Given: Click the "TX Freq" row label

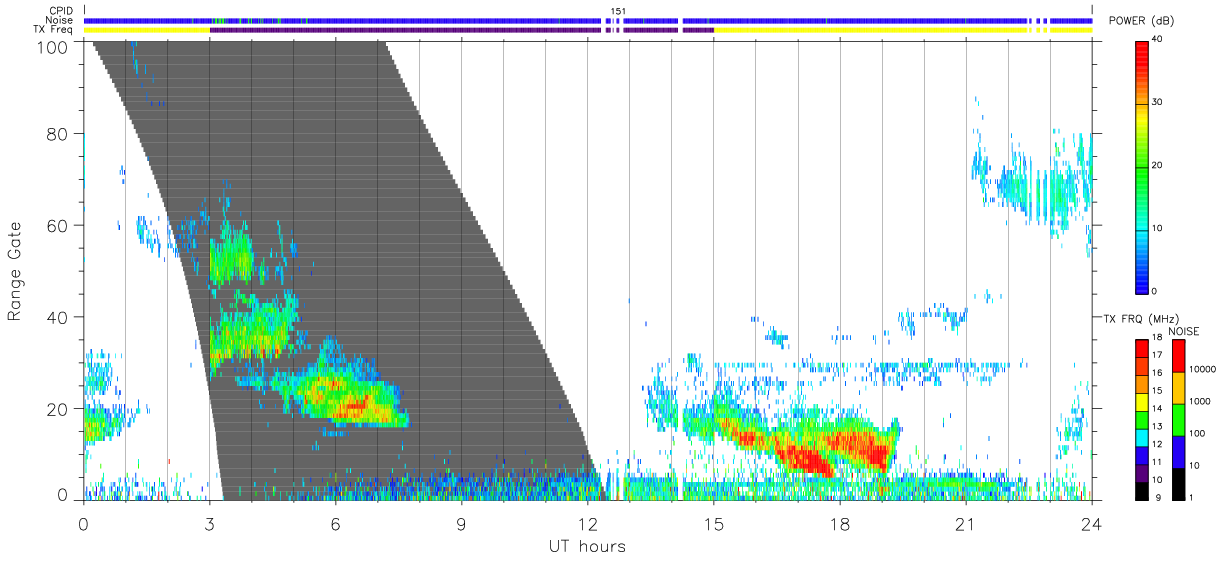Looking at the screenshot, I should pyautogui.click(x=54, y=29).
